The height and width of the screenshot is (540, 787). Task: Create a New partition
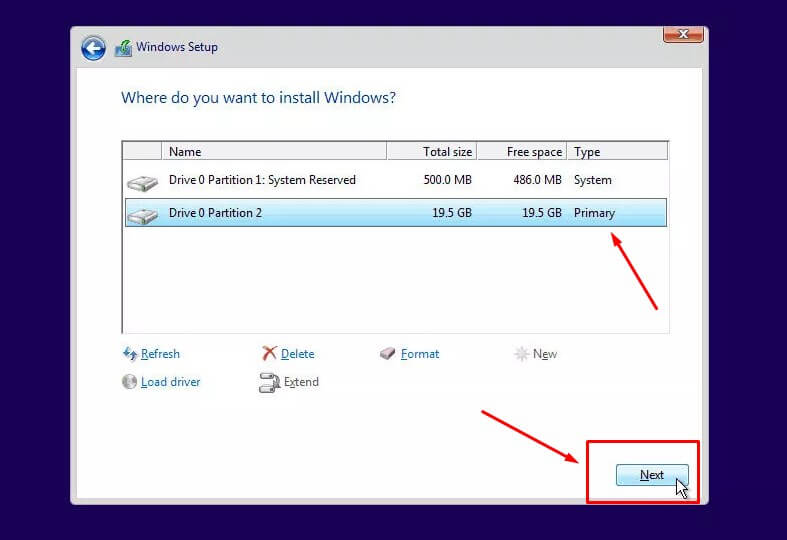(x=545, y=354)
